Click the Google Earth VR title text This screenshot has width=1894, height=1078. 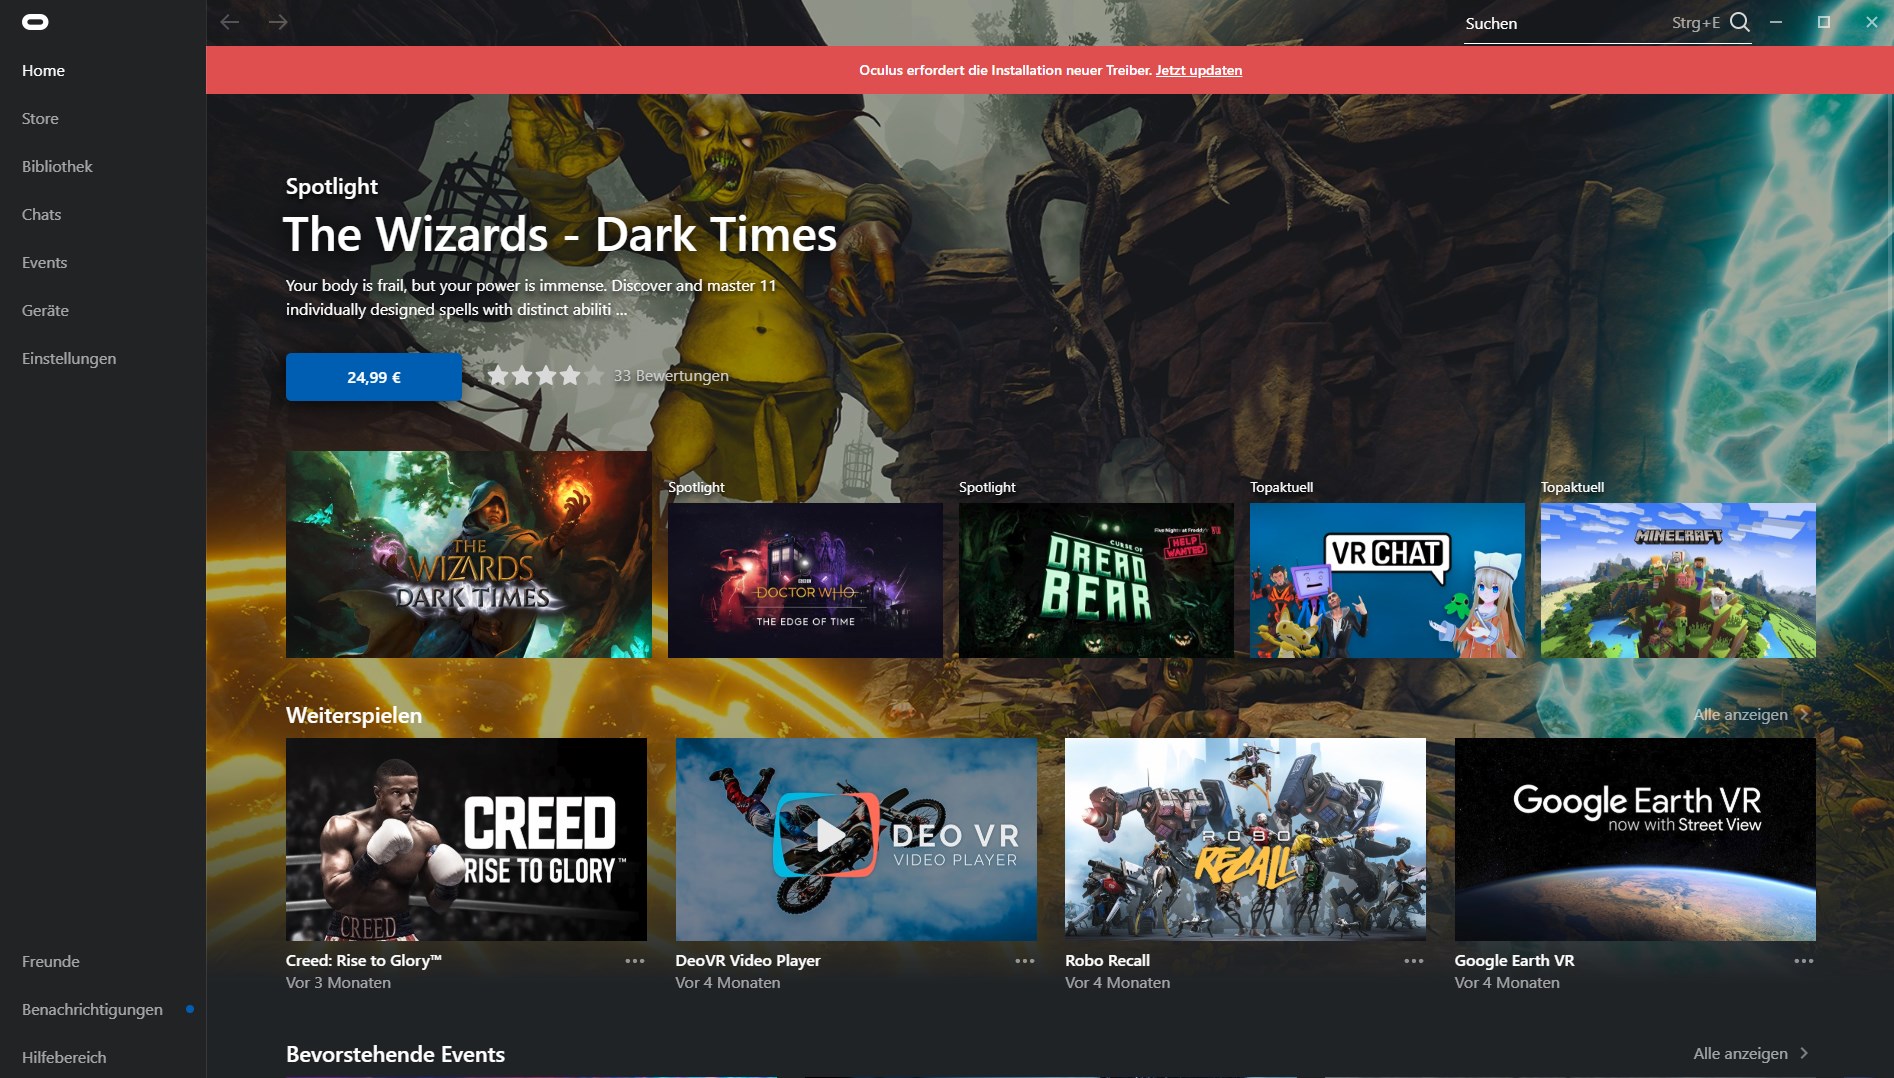pyautogui.click(x=1514, y=960)
